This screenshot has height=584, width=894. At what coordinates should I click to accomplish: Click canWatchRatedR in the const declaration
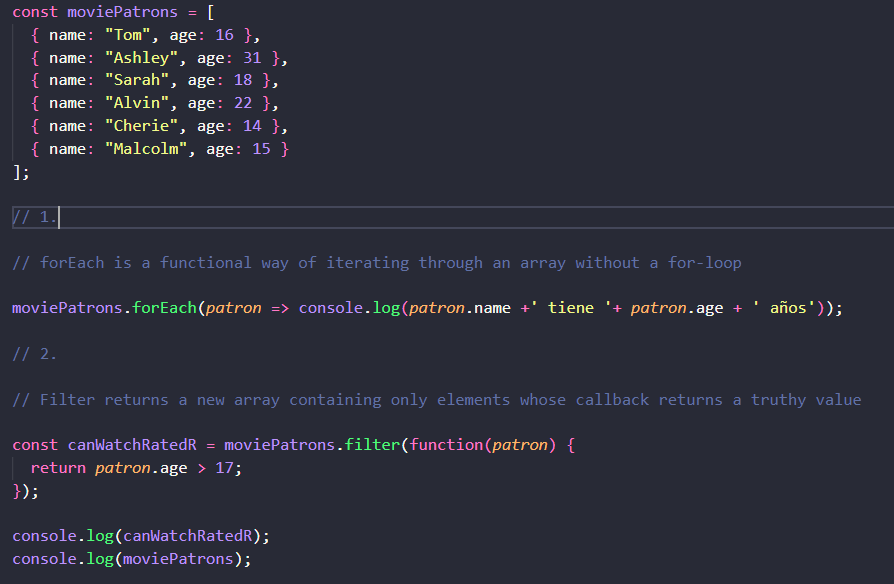tap(132, 445)
